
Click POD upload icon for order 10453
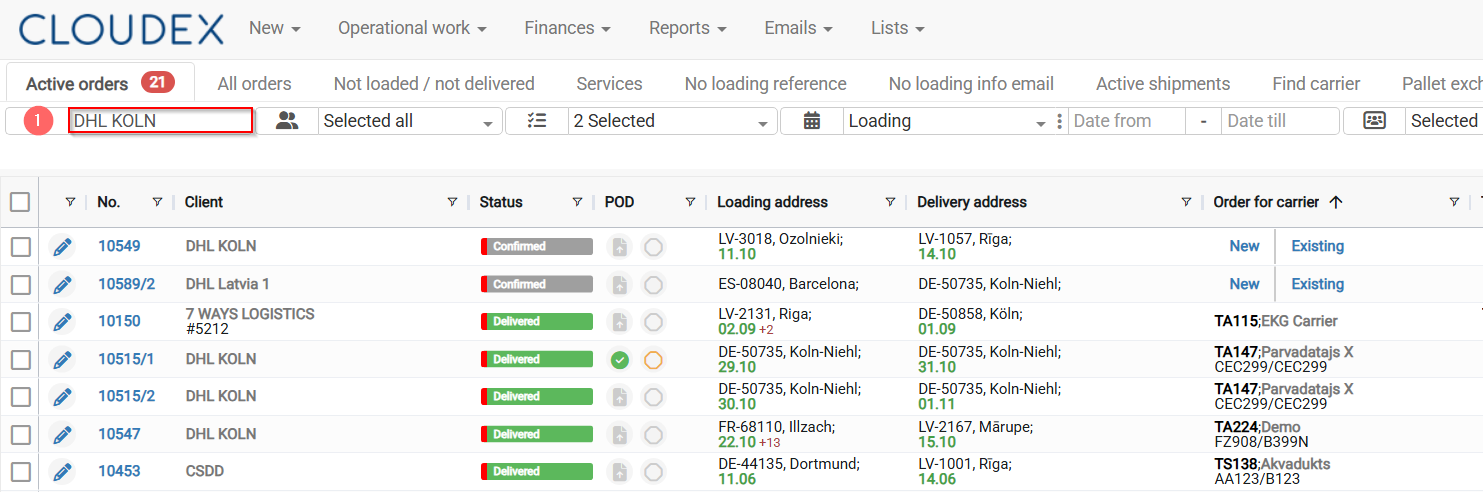pos(620,472)
